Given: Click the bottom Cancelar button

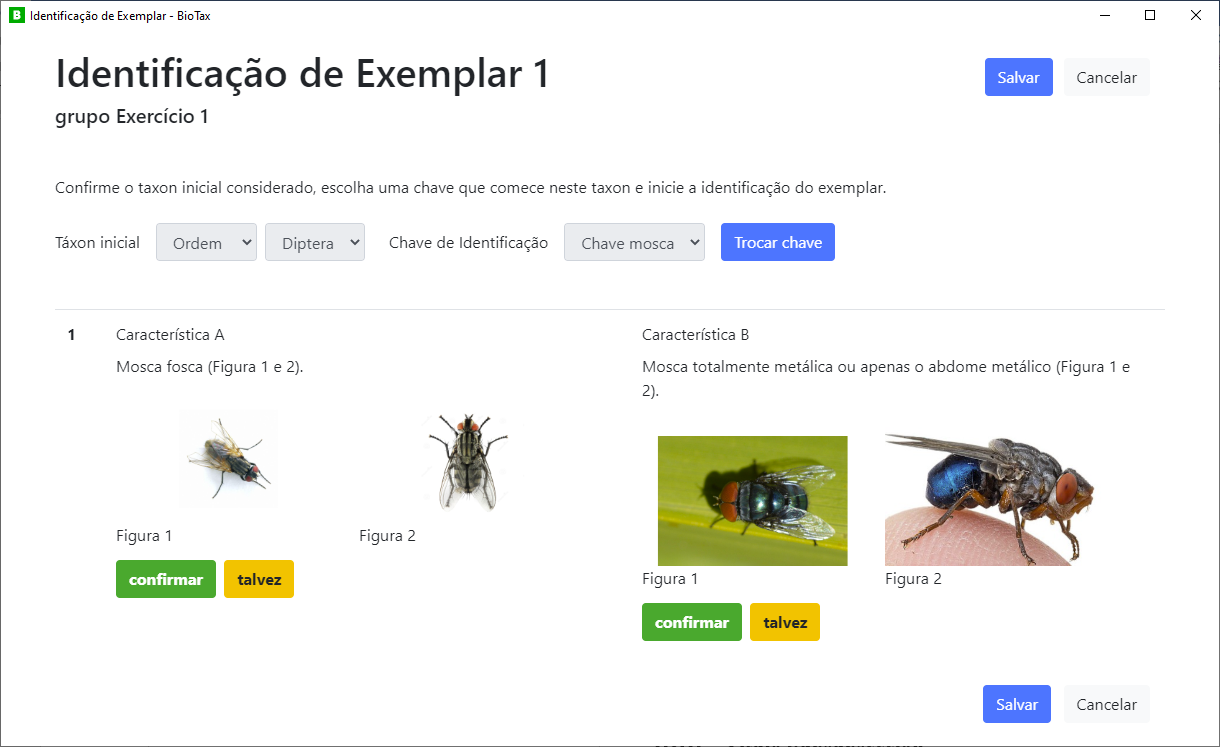Looking at the screenshot, I should point(1106,704).
